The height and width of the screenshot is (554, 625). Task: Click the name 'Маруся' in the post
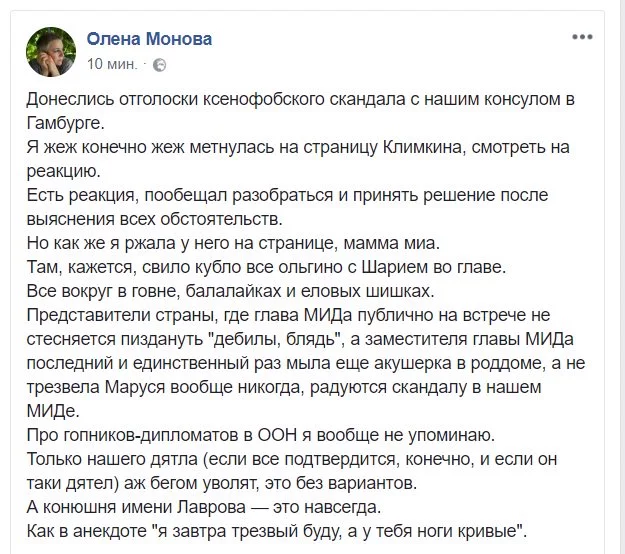135,387
